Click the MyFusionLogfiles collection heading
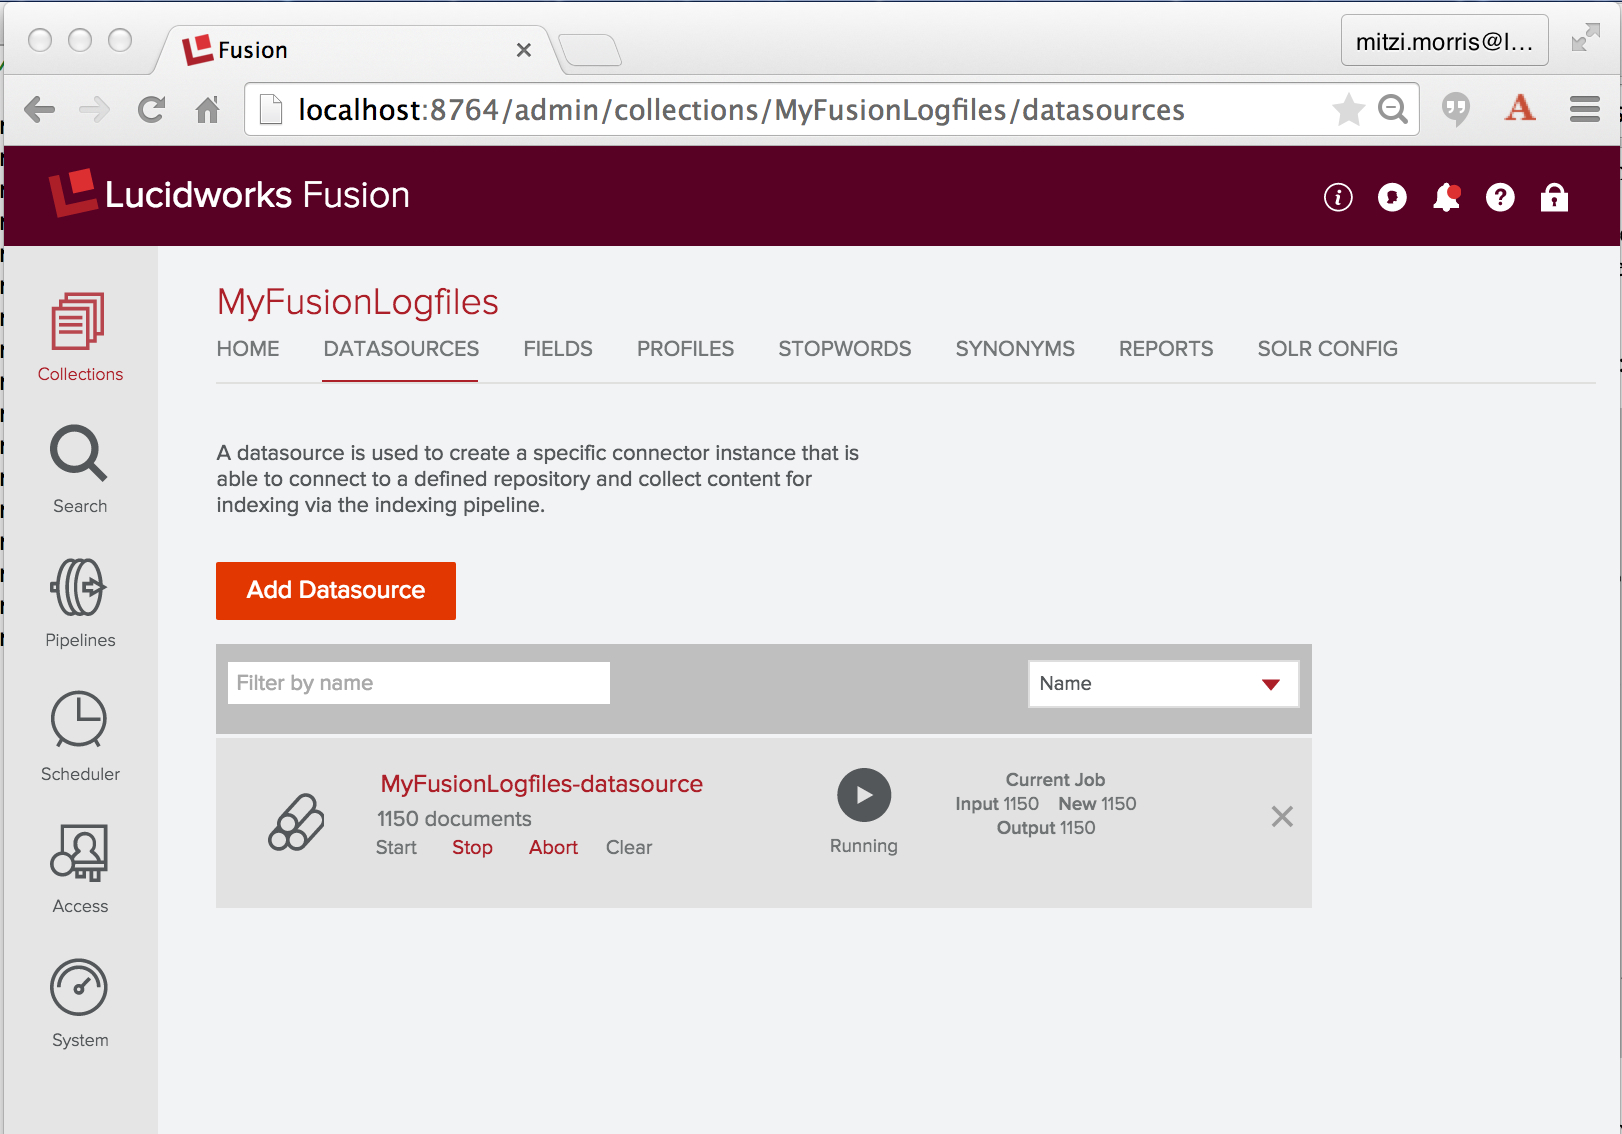Viewport: 1622px width, 1134px height. [357, 302]
